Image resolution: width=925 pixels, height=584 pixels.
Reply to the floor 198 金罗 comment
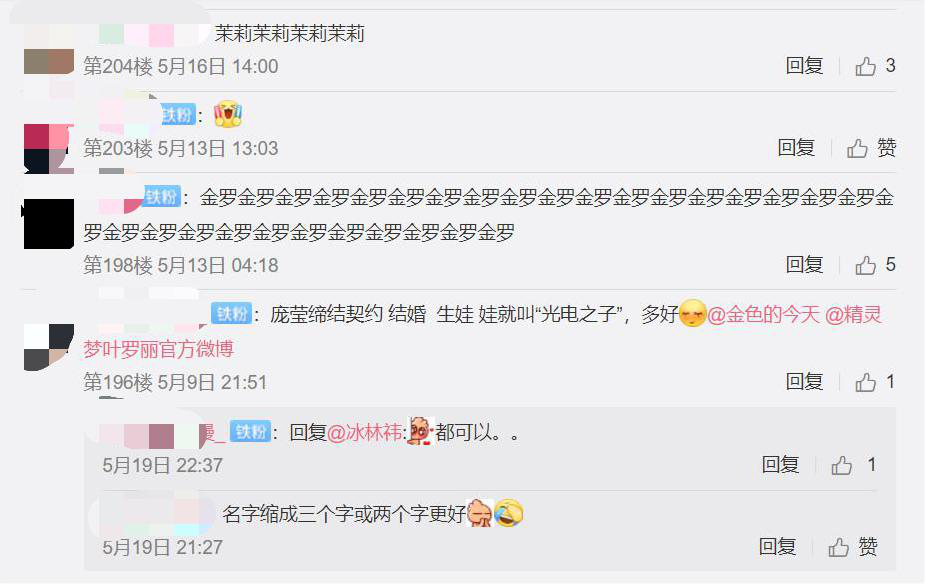(804, 264)
